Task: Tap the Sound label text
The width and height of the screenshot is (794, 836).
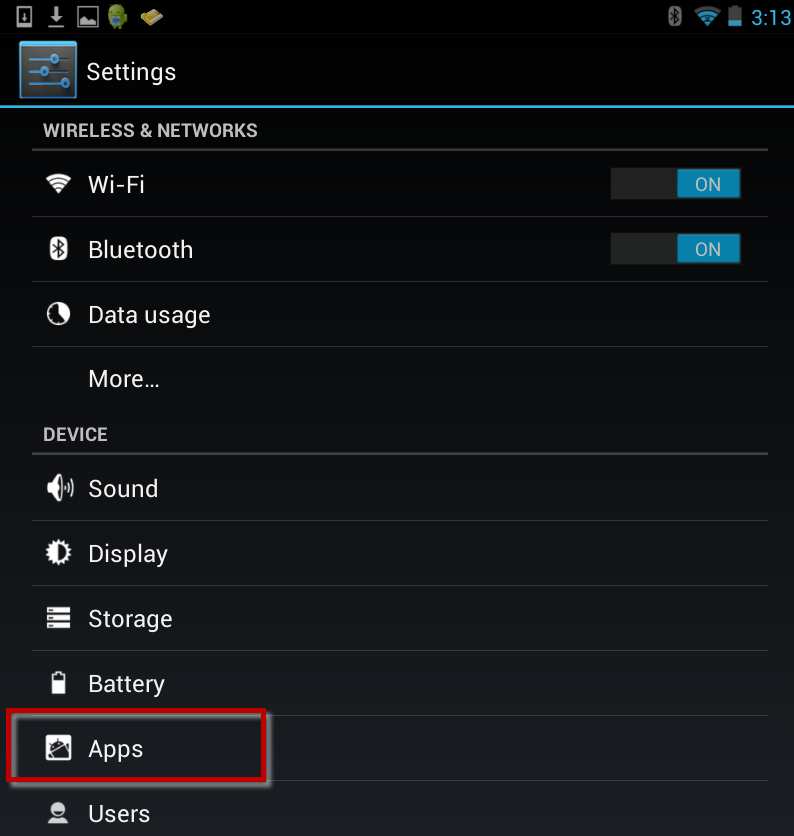Action: coord(123,489)
